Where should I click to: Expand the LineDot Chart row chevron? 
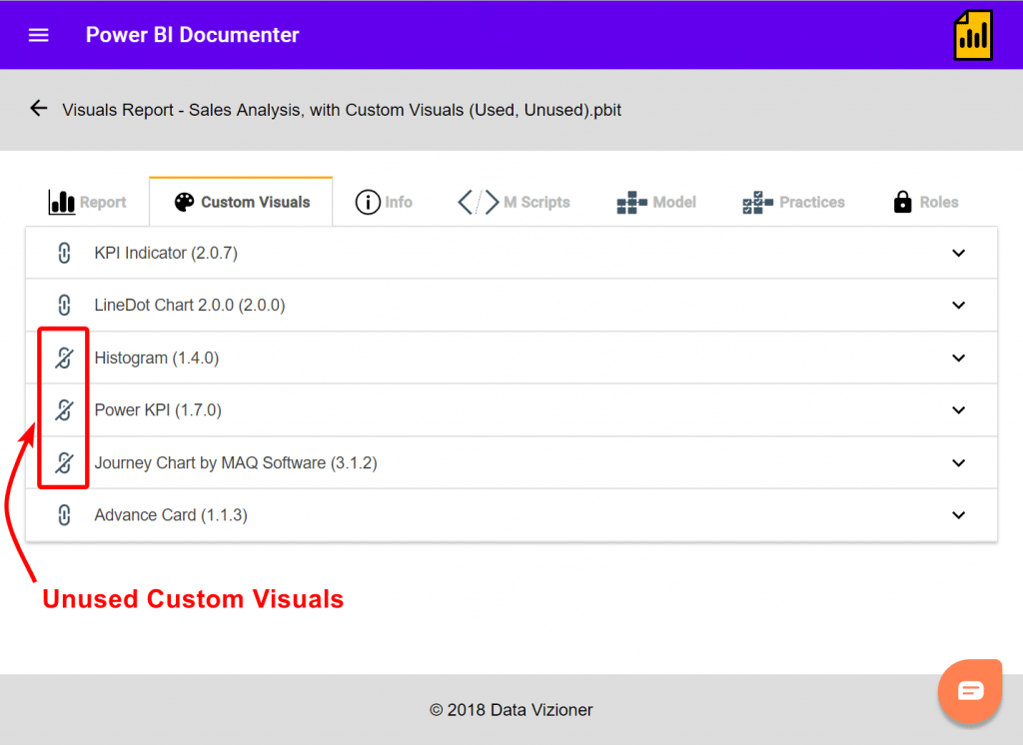coord(958,305)
